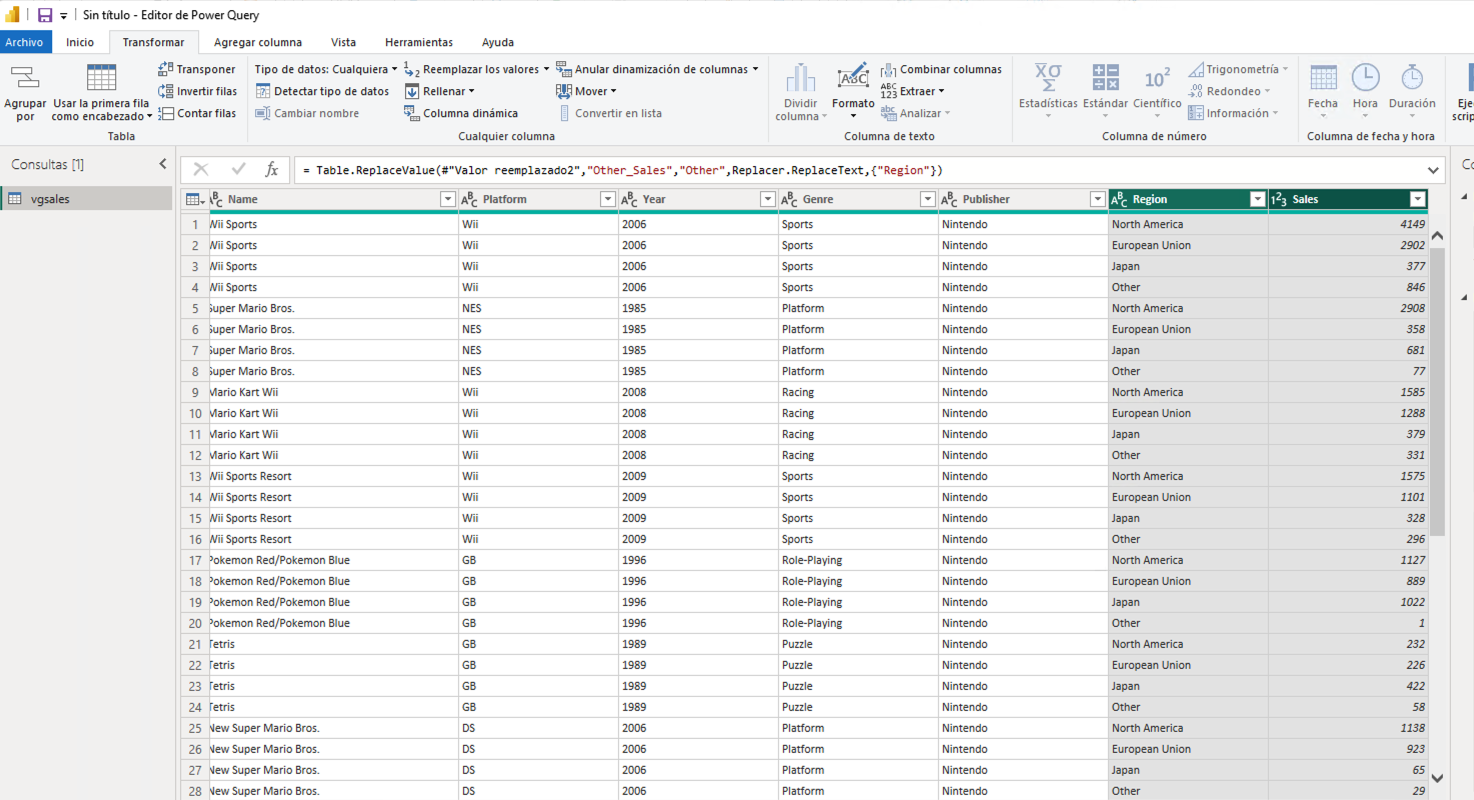Open the Estadísticas tool

(1048, 90)
